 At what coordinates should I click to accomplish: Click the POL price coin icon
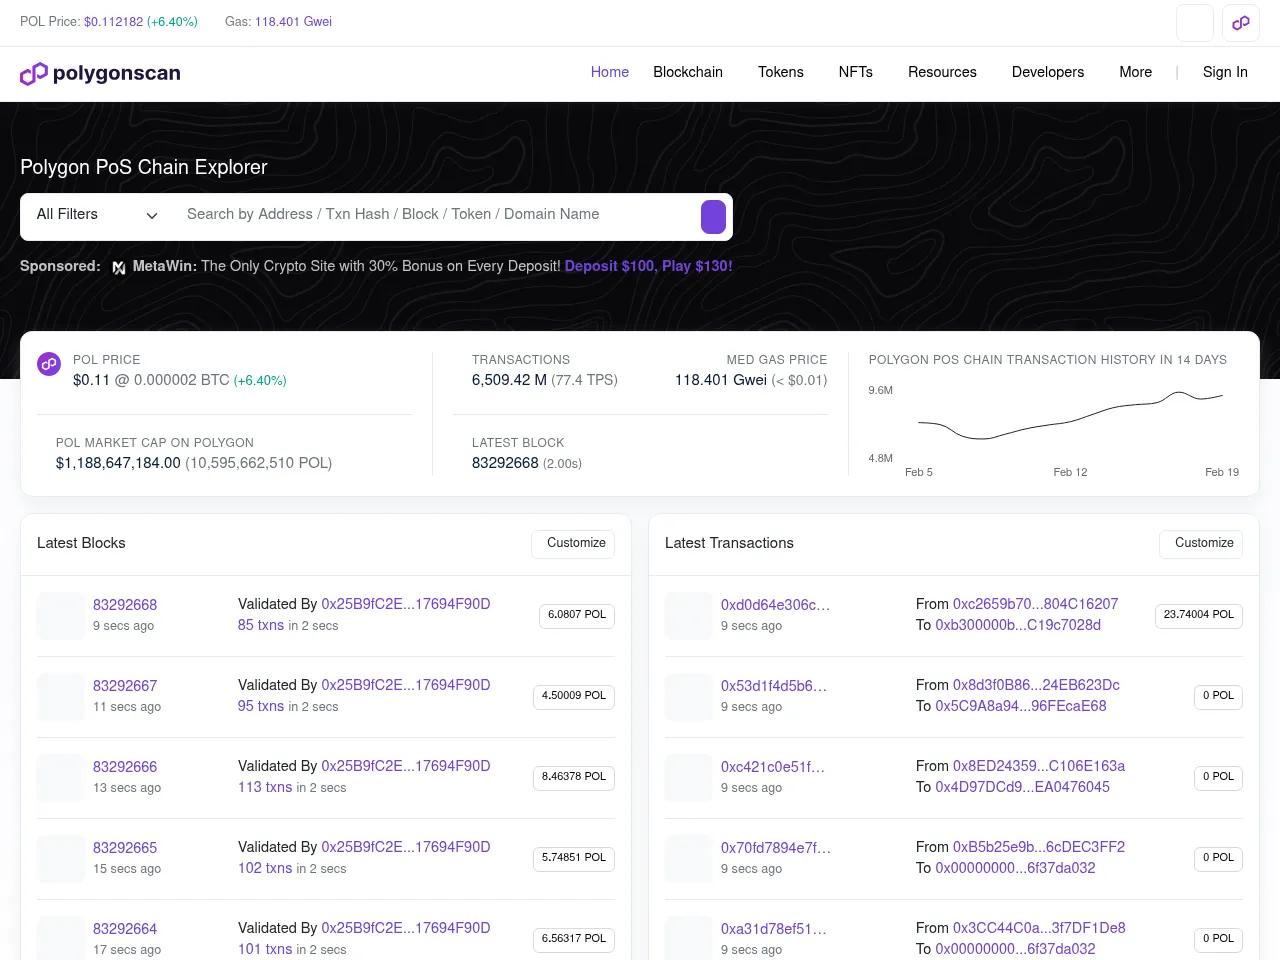coord(49,364)
